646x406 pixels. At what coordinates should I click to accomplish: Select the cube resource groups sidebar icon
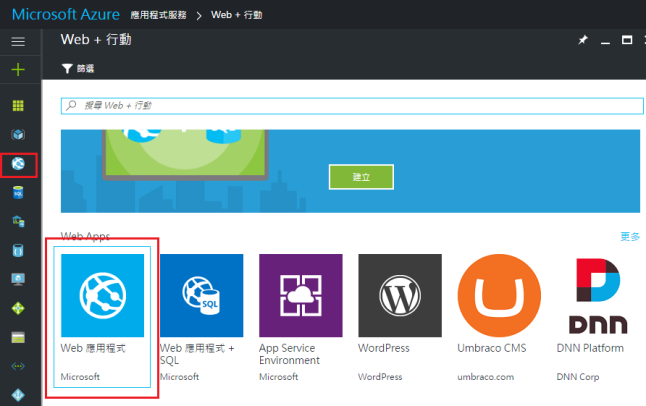click(x=18, y=134)
